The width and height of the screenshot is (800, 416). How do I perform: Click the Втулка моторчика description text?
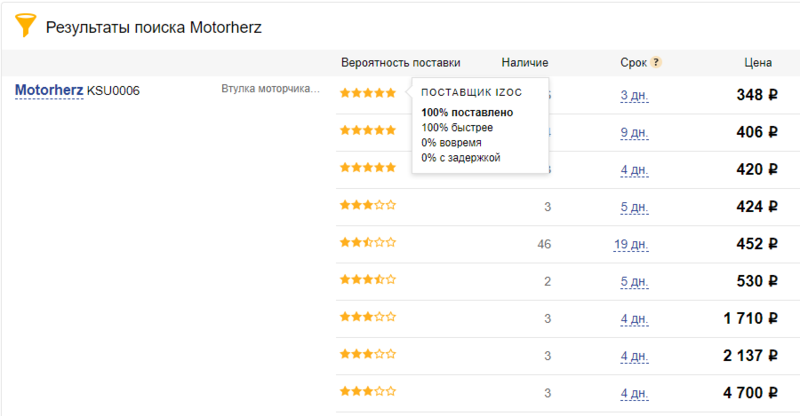tap(270, 90)
